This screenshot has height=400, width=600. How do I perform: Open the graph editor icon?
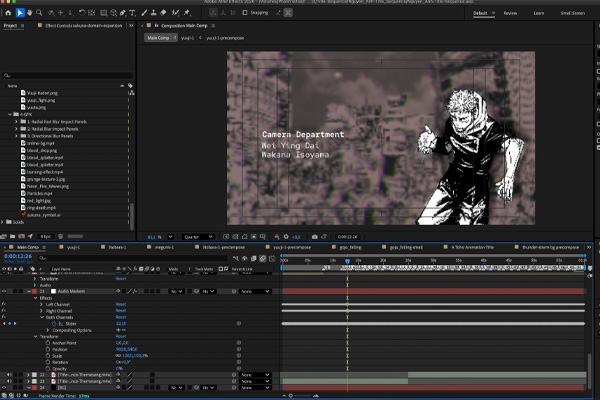tap(272, 259)
